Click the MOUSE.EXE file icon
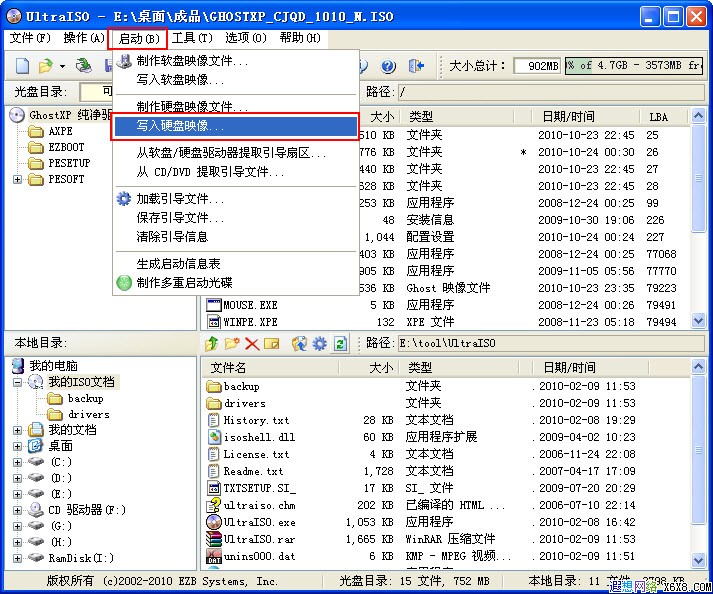713x594 pixels. [214, 305]
